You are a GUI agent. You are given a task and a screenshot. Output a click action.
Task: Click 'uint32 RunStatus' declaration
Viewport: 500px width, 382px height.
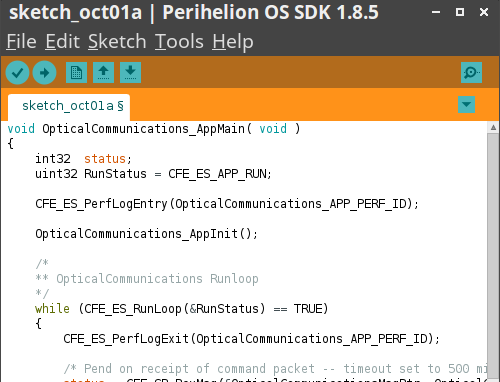[x=91, y=174]
